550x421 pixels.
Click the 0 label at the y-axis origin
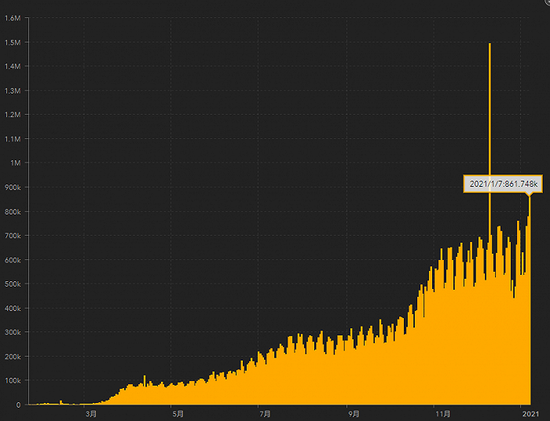18,405
